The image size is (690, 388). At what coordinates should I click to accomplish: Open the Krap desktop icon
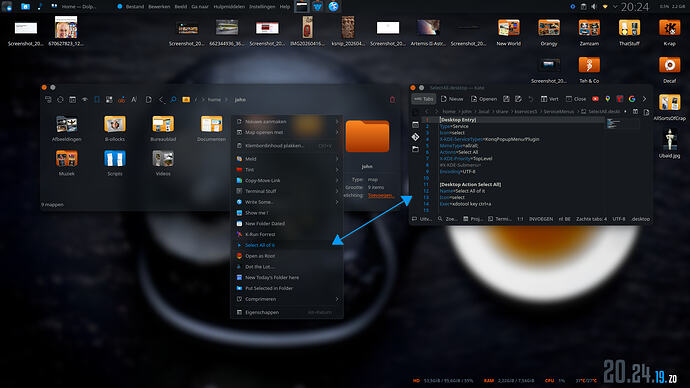[x=669, y=32]
